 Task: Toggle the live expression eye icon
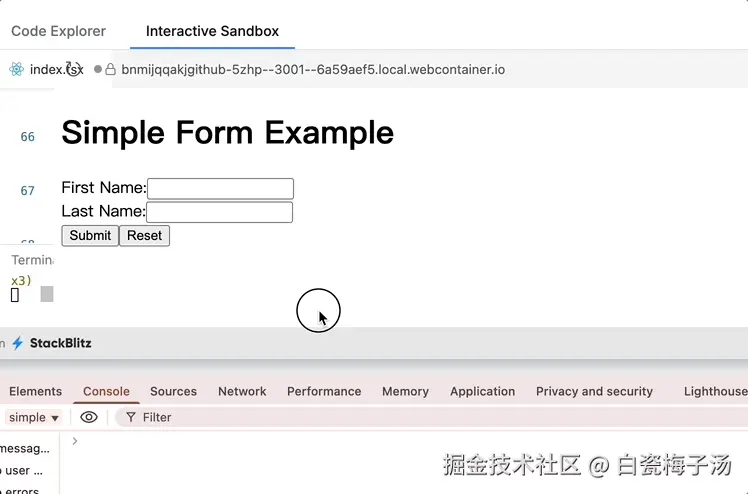point(89,417)
